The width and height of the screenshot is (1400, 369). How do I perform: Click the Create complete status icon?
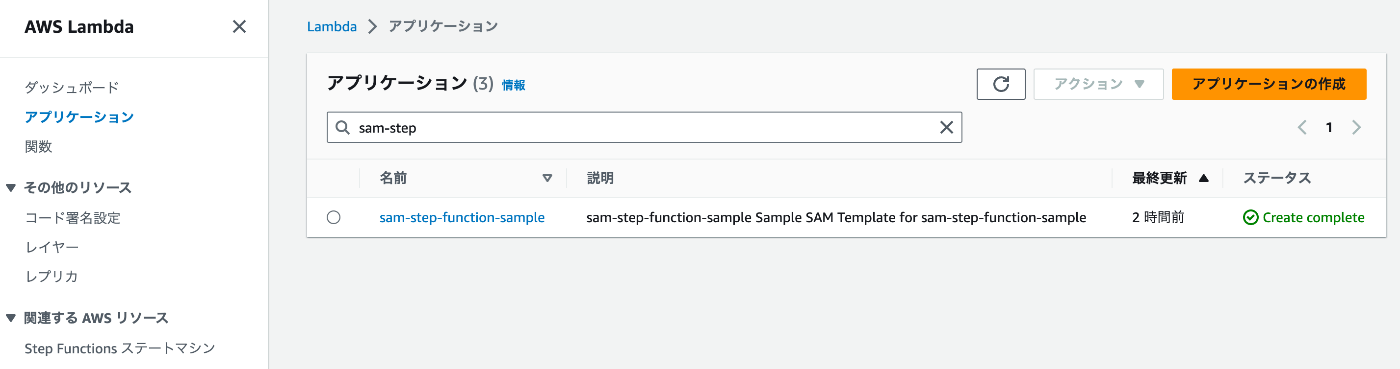pos(1250,217)
